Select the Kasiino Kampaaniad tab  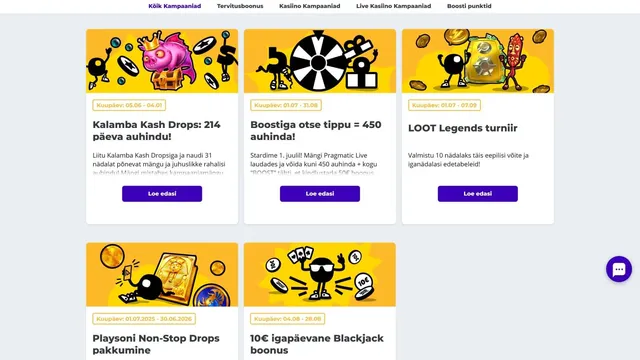tap(309, 6)
